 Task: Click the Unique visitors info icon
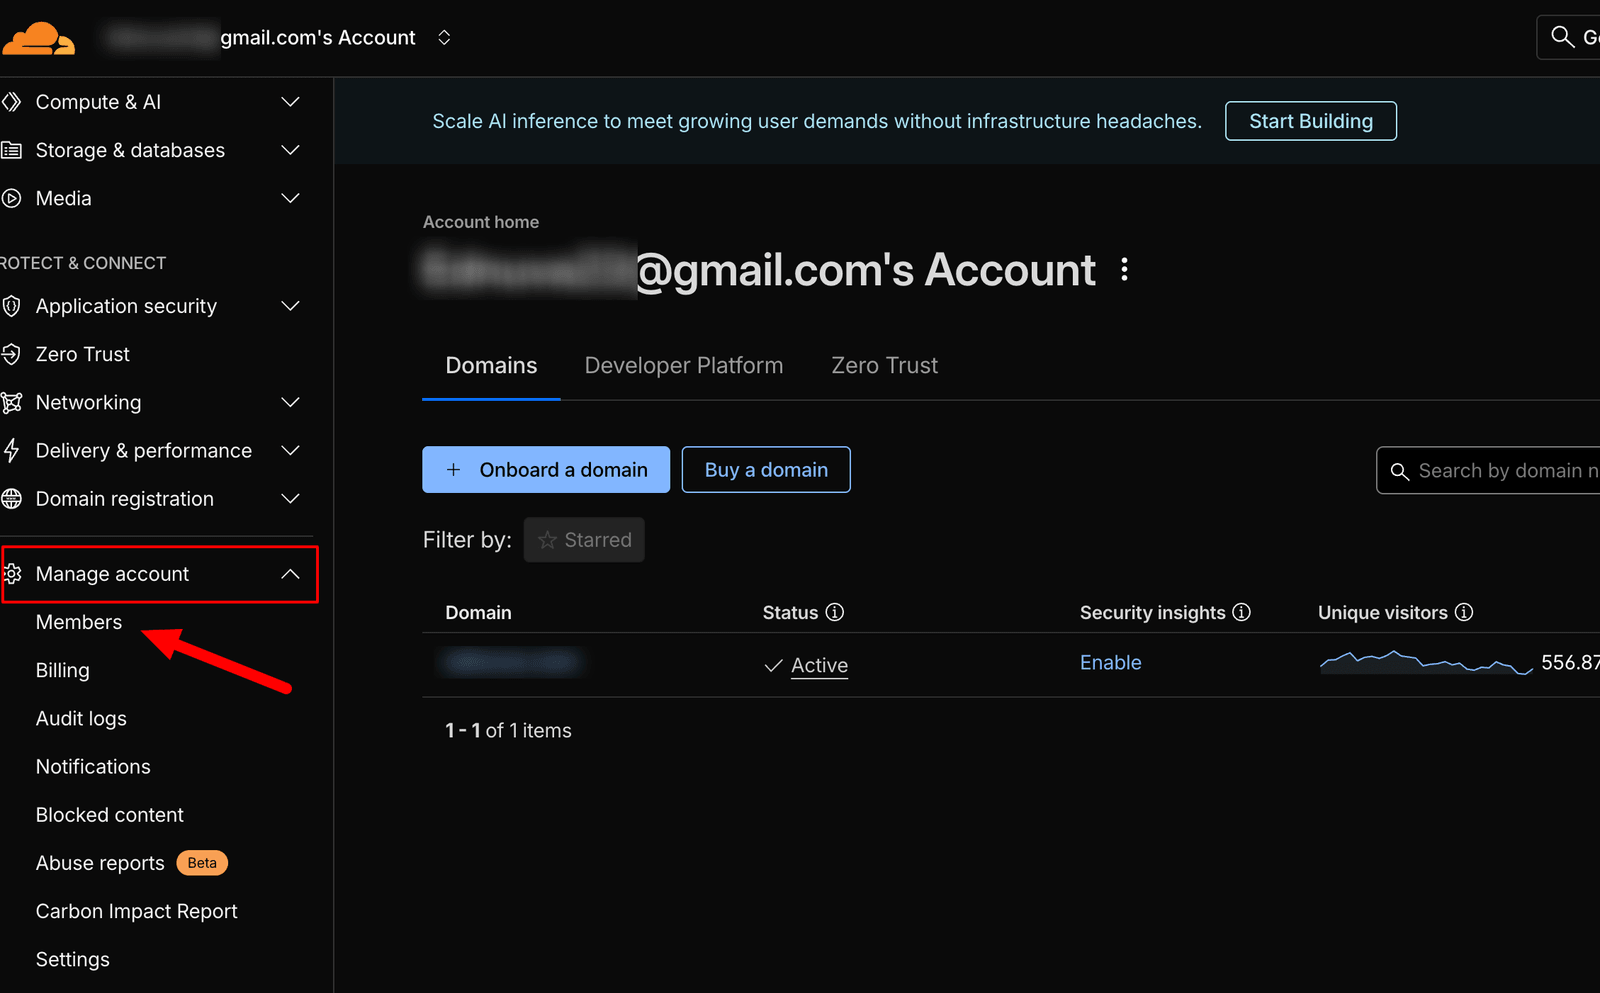[1464, 612]
